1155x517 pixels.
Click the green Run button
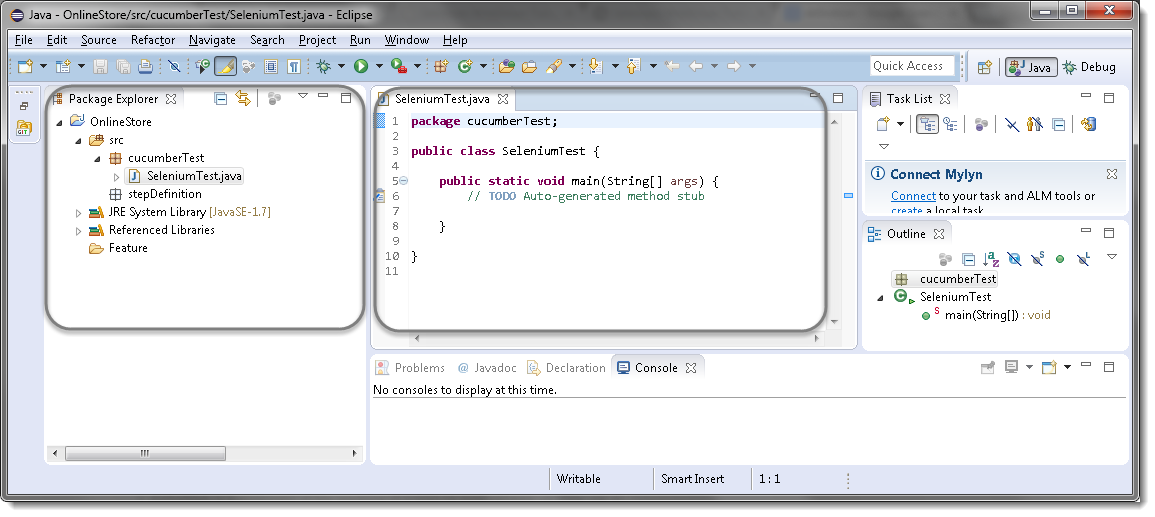361,66
